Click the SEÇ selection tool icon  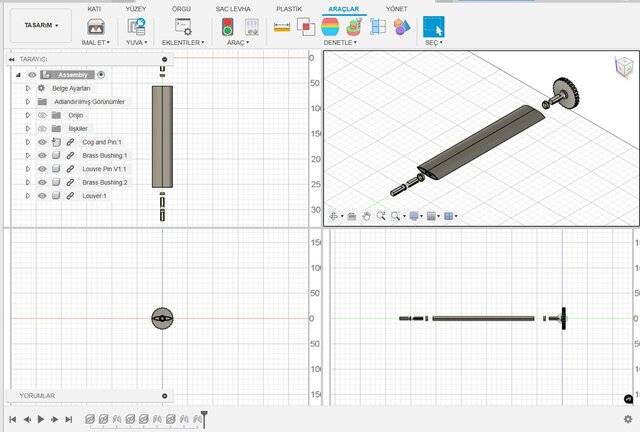point(432,26)
